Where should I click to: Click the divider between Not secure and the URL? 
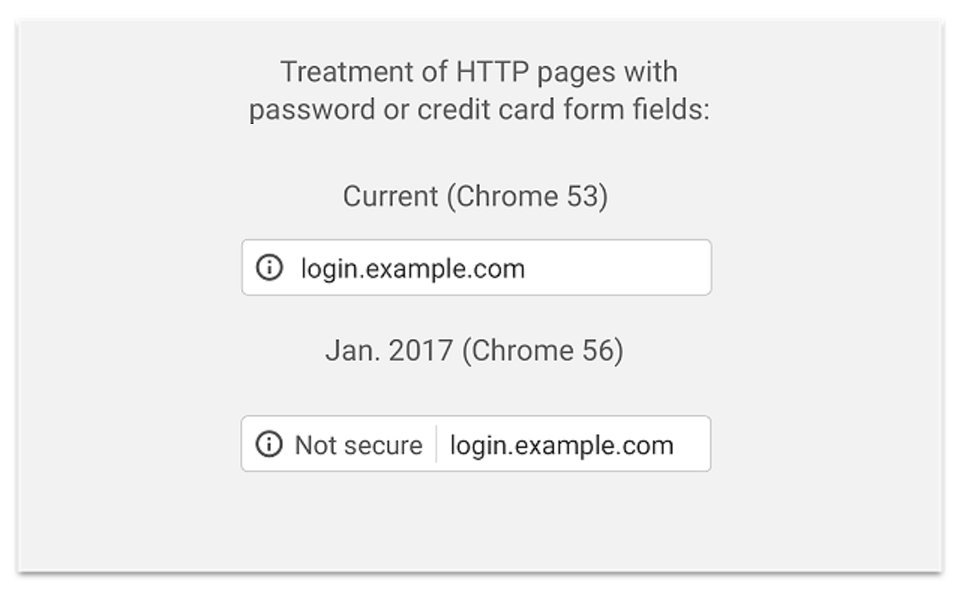[x=436, y=444]
